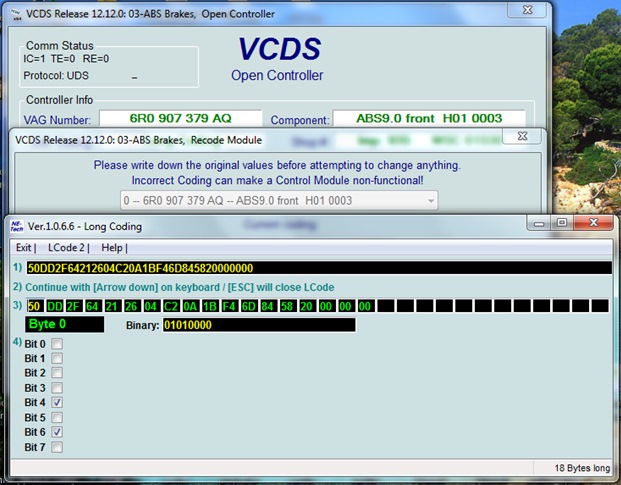Uncheck the Bit 4 checkbox

click(57, 401)
